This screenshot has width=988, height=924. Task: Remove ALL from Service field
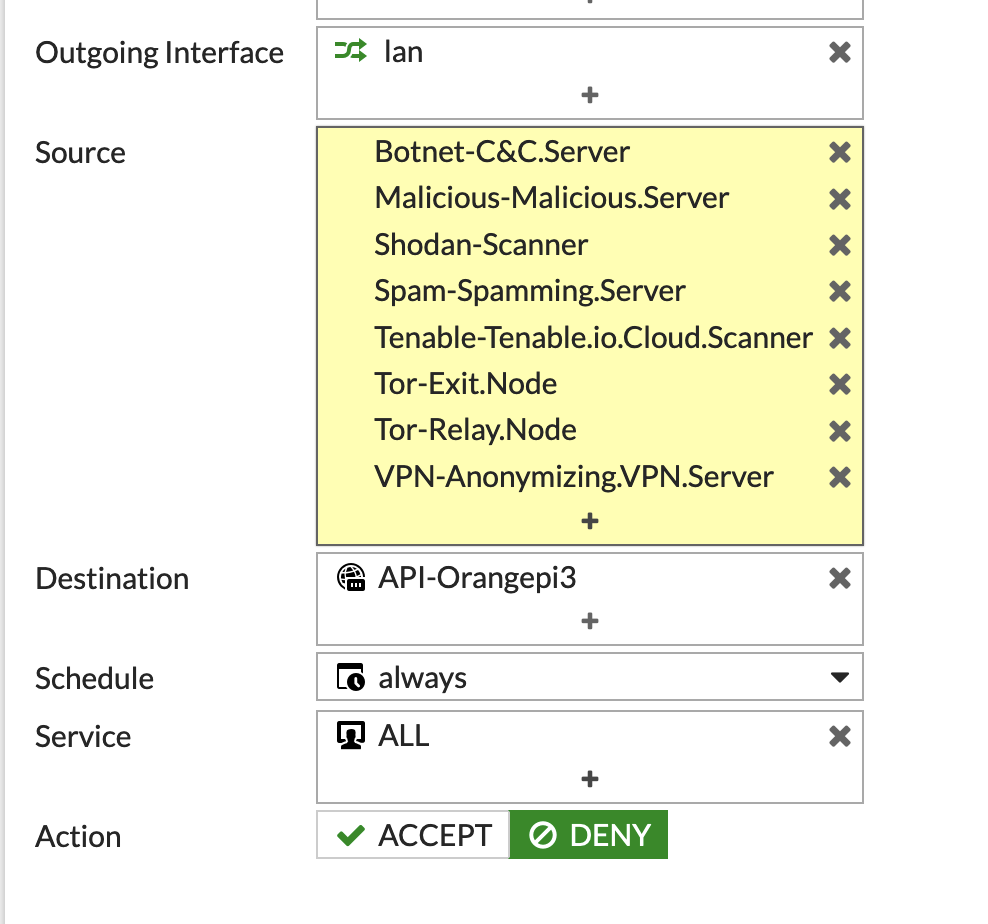pyautogui.click(x=839, y=736)
